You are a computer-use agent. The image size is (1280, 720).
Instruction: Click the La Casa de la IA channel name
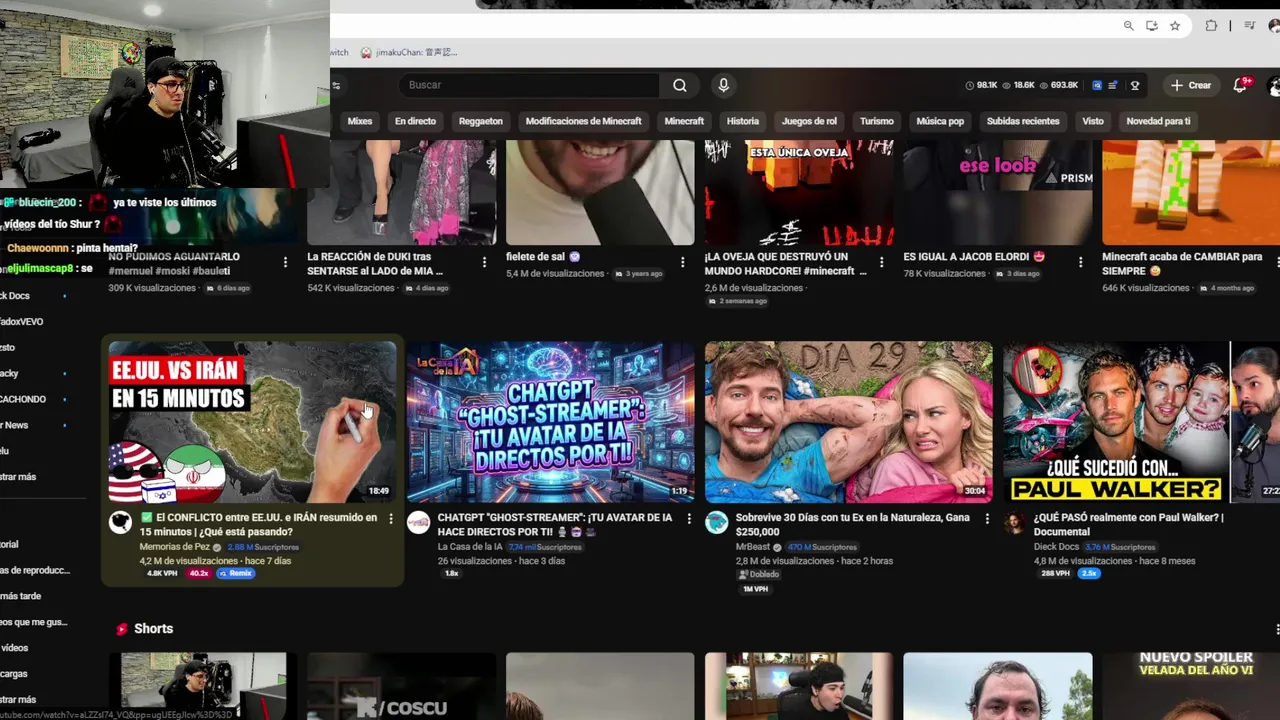coord(470,547)
